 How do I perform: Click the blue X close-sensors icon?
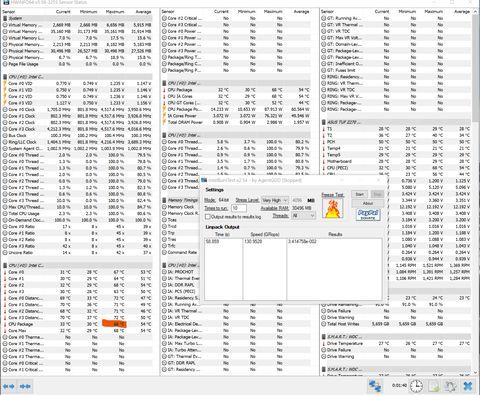click(468, 386)
